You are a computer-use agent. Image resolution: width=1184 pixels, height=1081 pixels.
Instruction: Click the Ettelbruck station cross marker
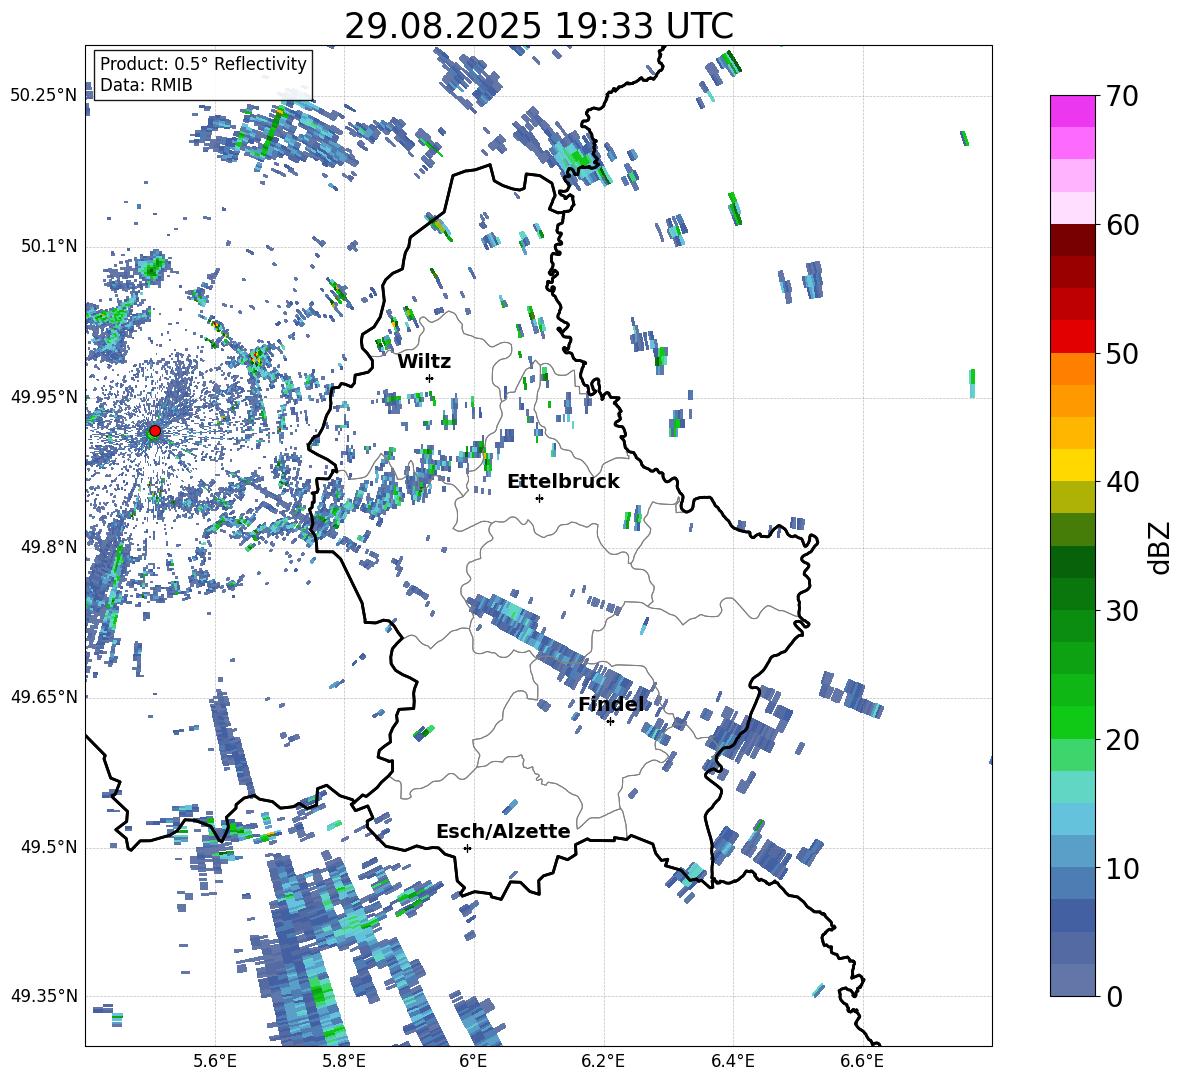[539, 498]
